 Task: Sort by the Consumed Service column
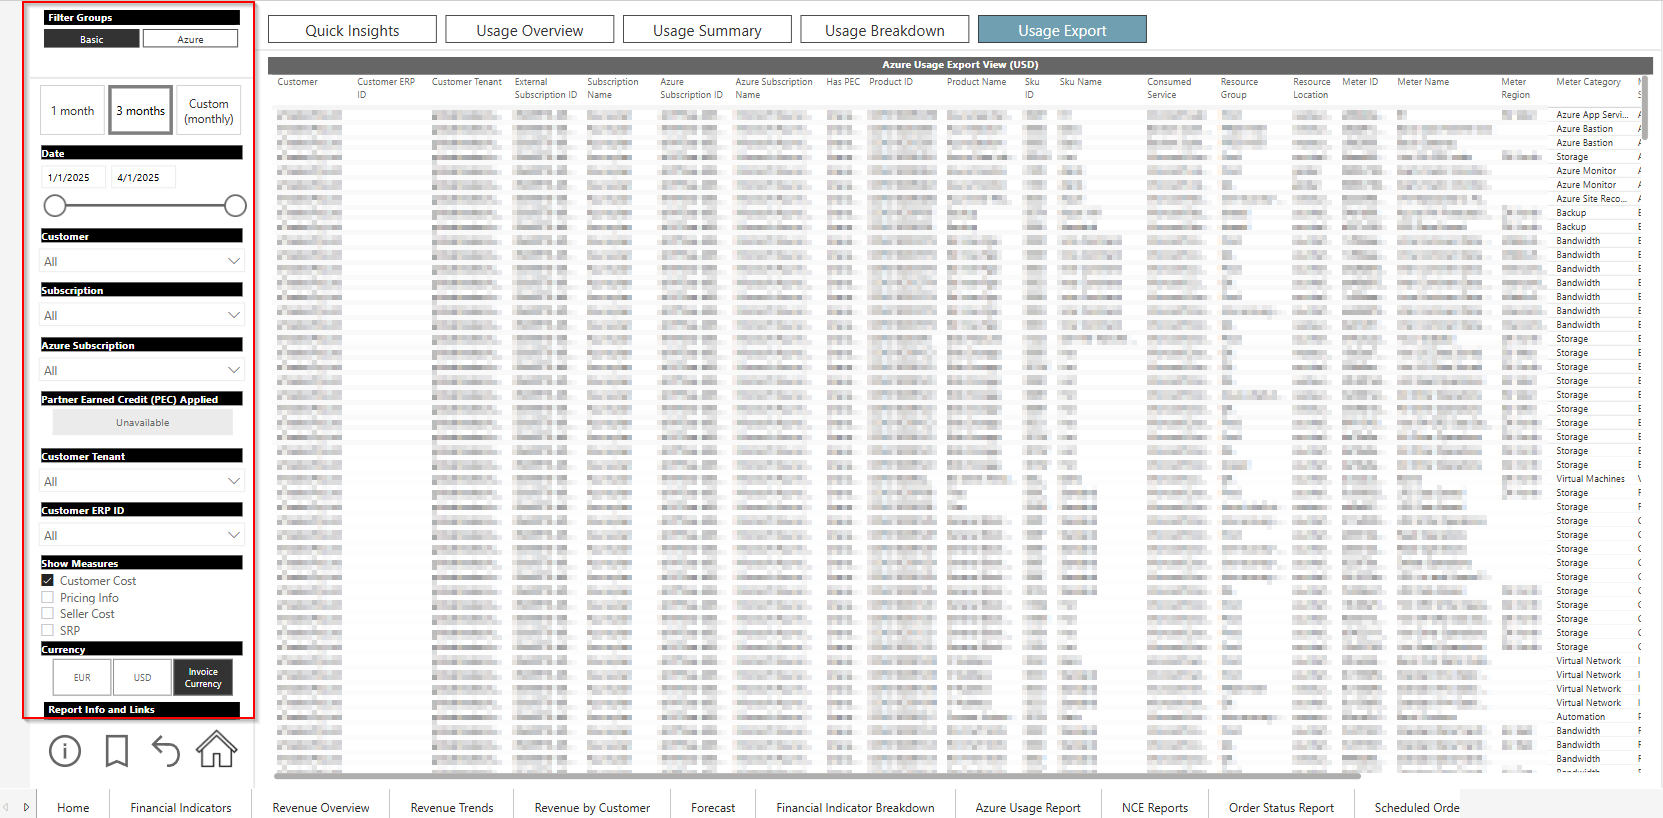[1169, 88]
